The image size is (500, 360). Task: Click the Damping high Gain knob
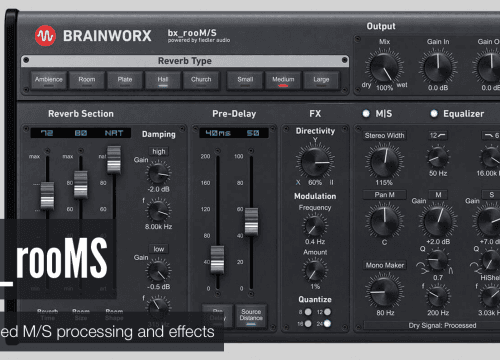pos(158,173)
